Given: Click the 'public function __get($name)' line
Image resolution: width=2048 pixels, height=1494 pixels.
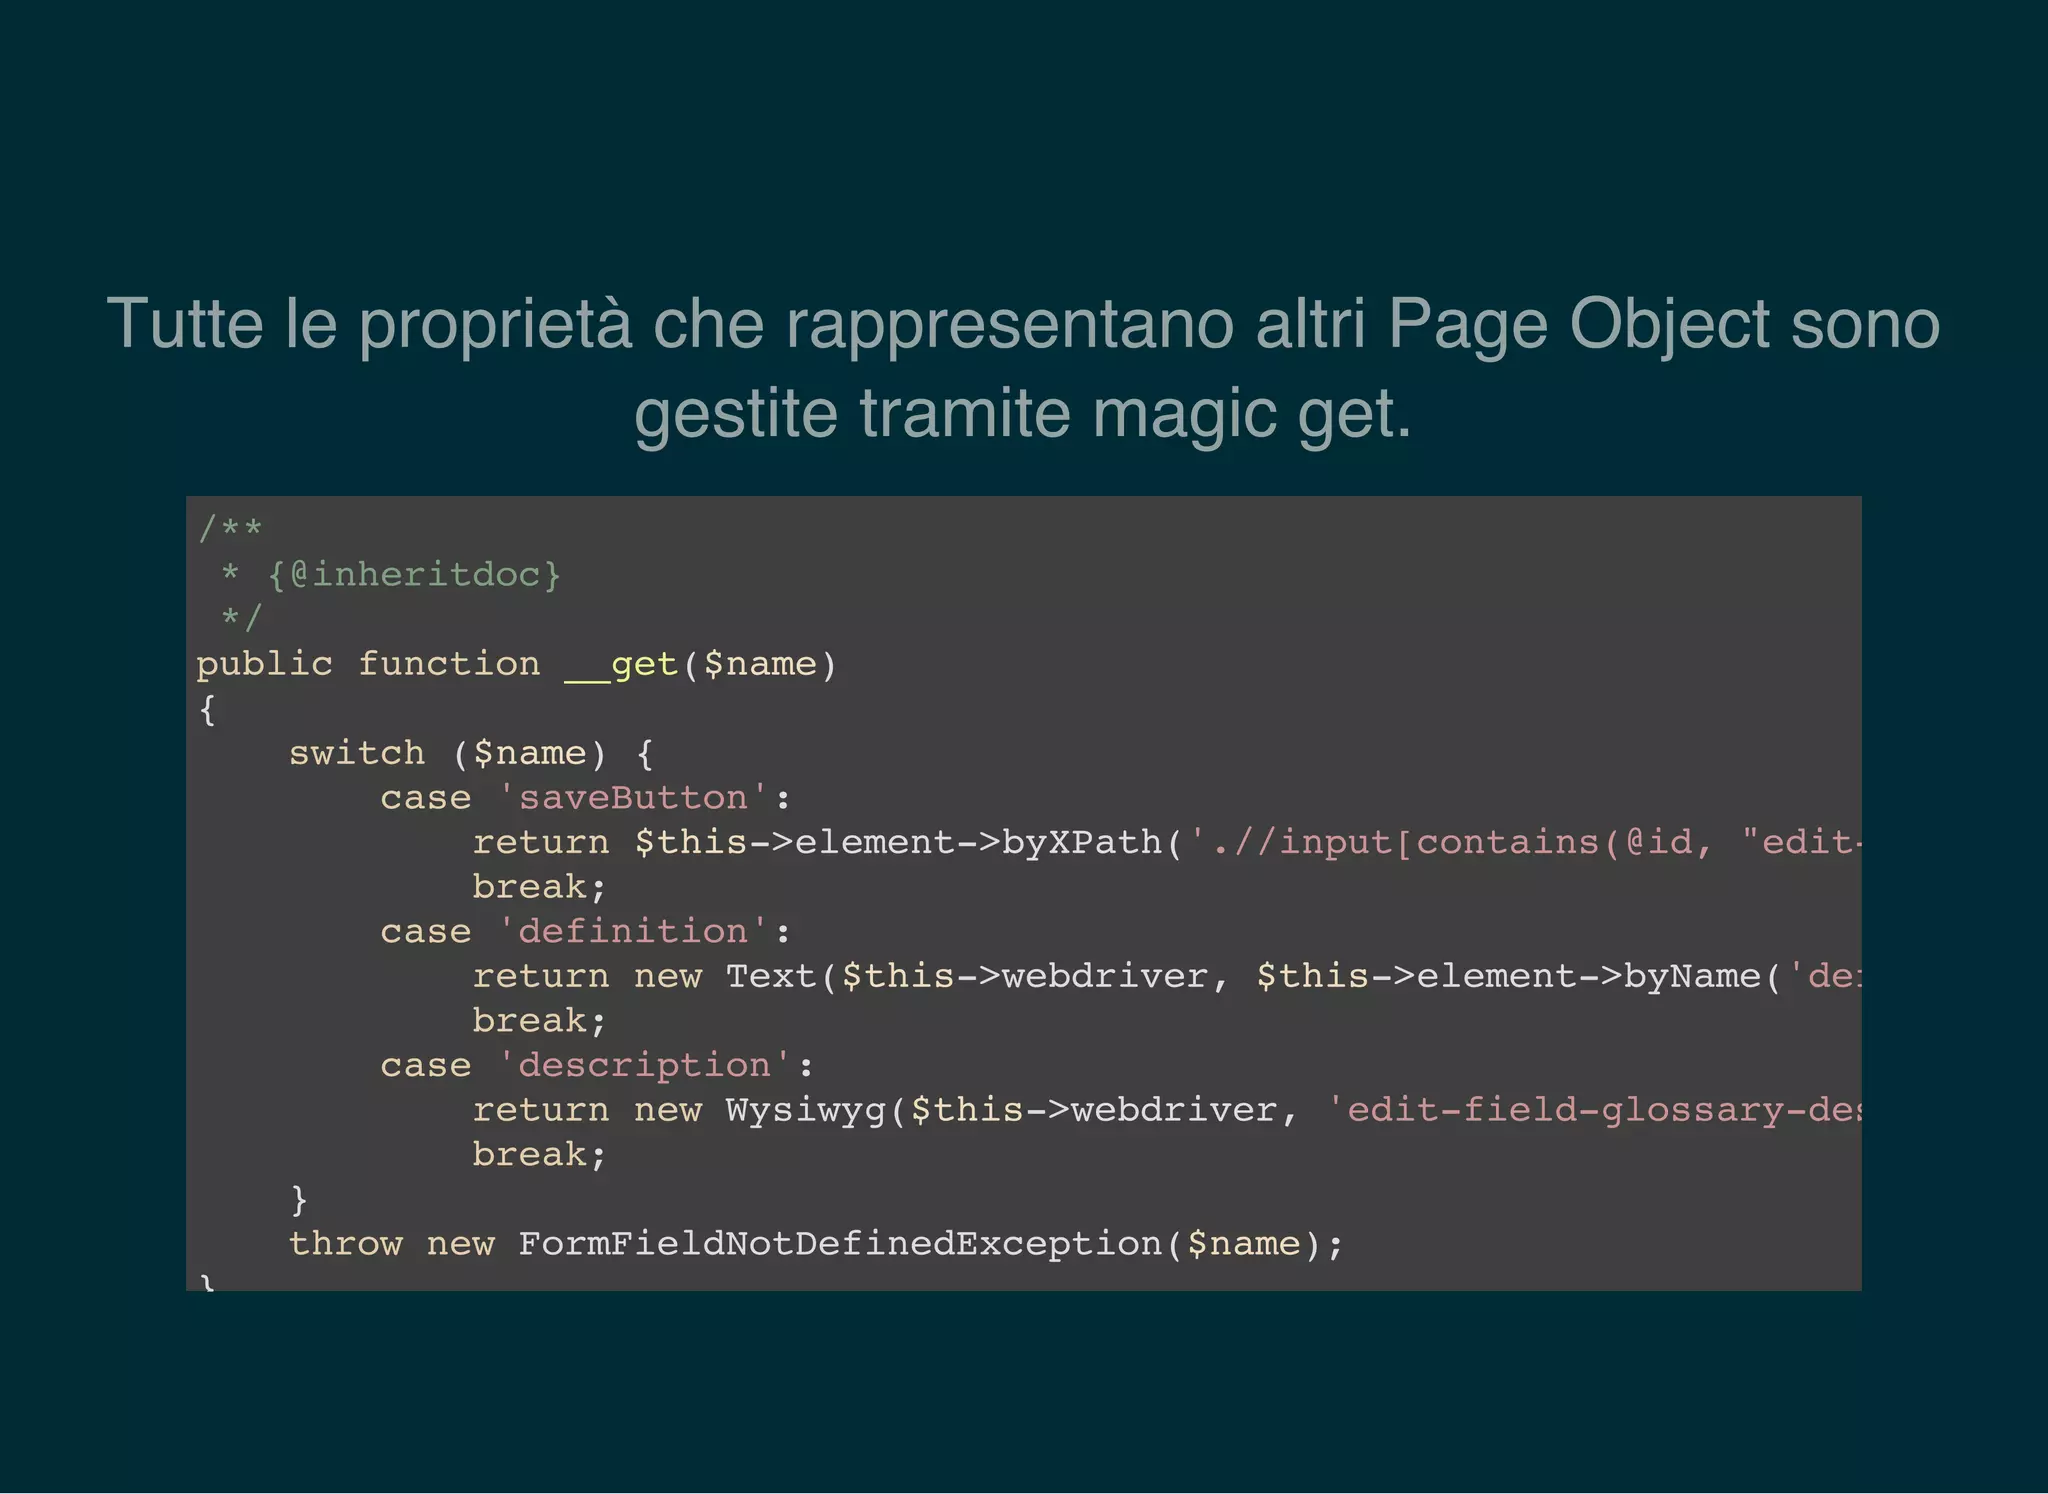Looking at the screenshot, I should [516, 664].
